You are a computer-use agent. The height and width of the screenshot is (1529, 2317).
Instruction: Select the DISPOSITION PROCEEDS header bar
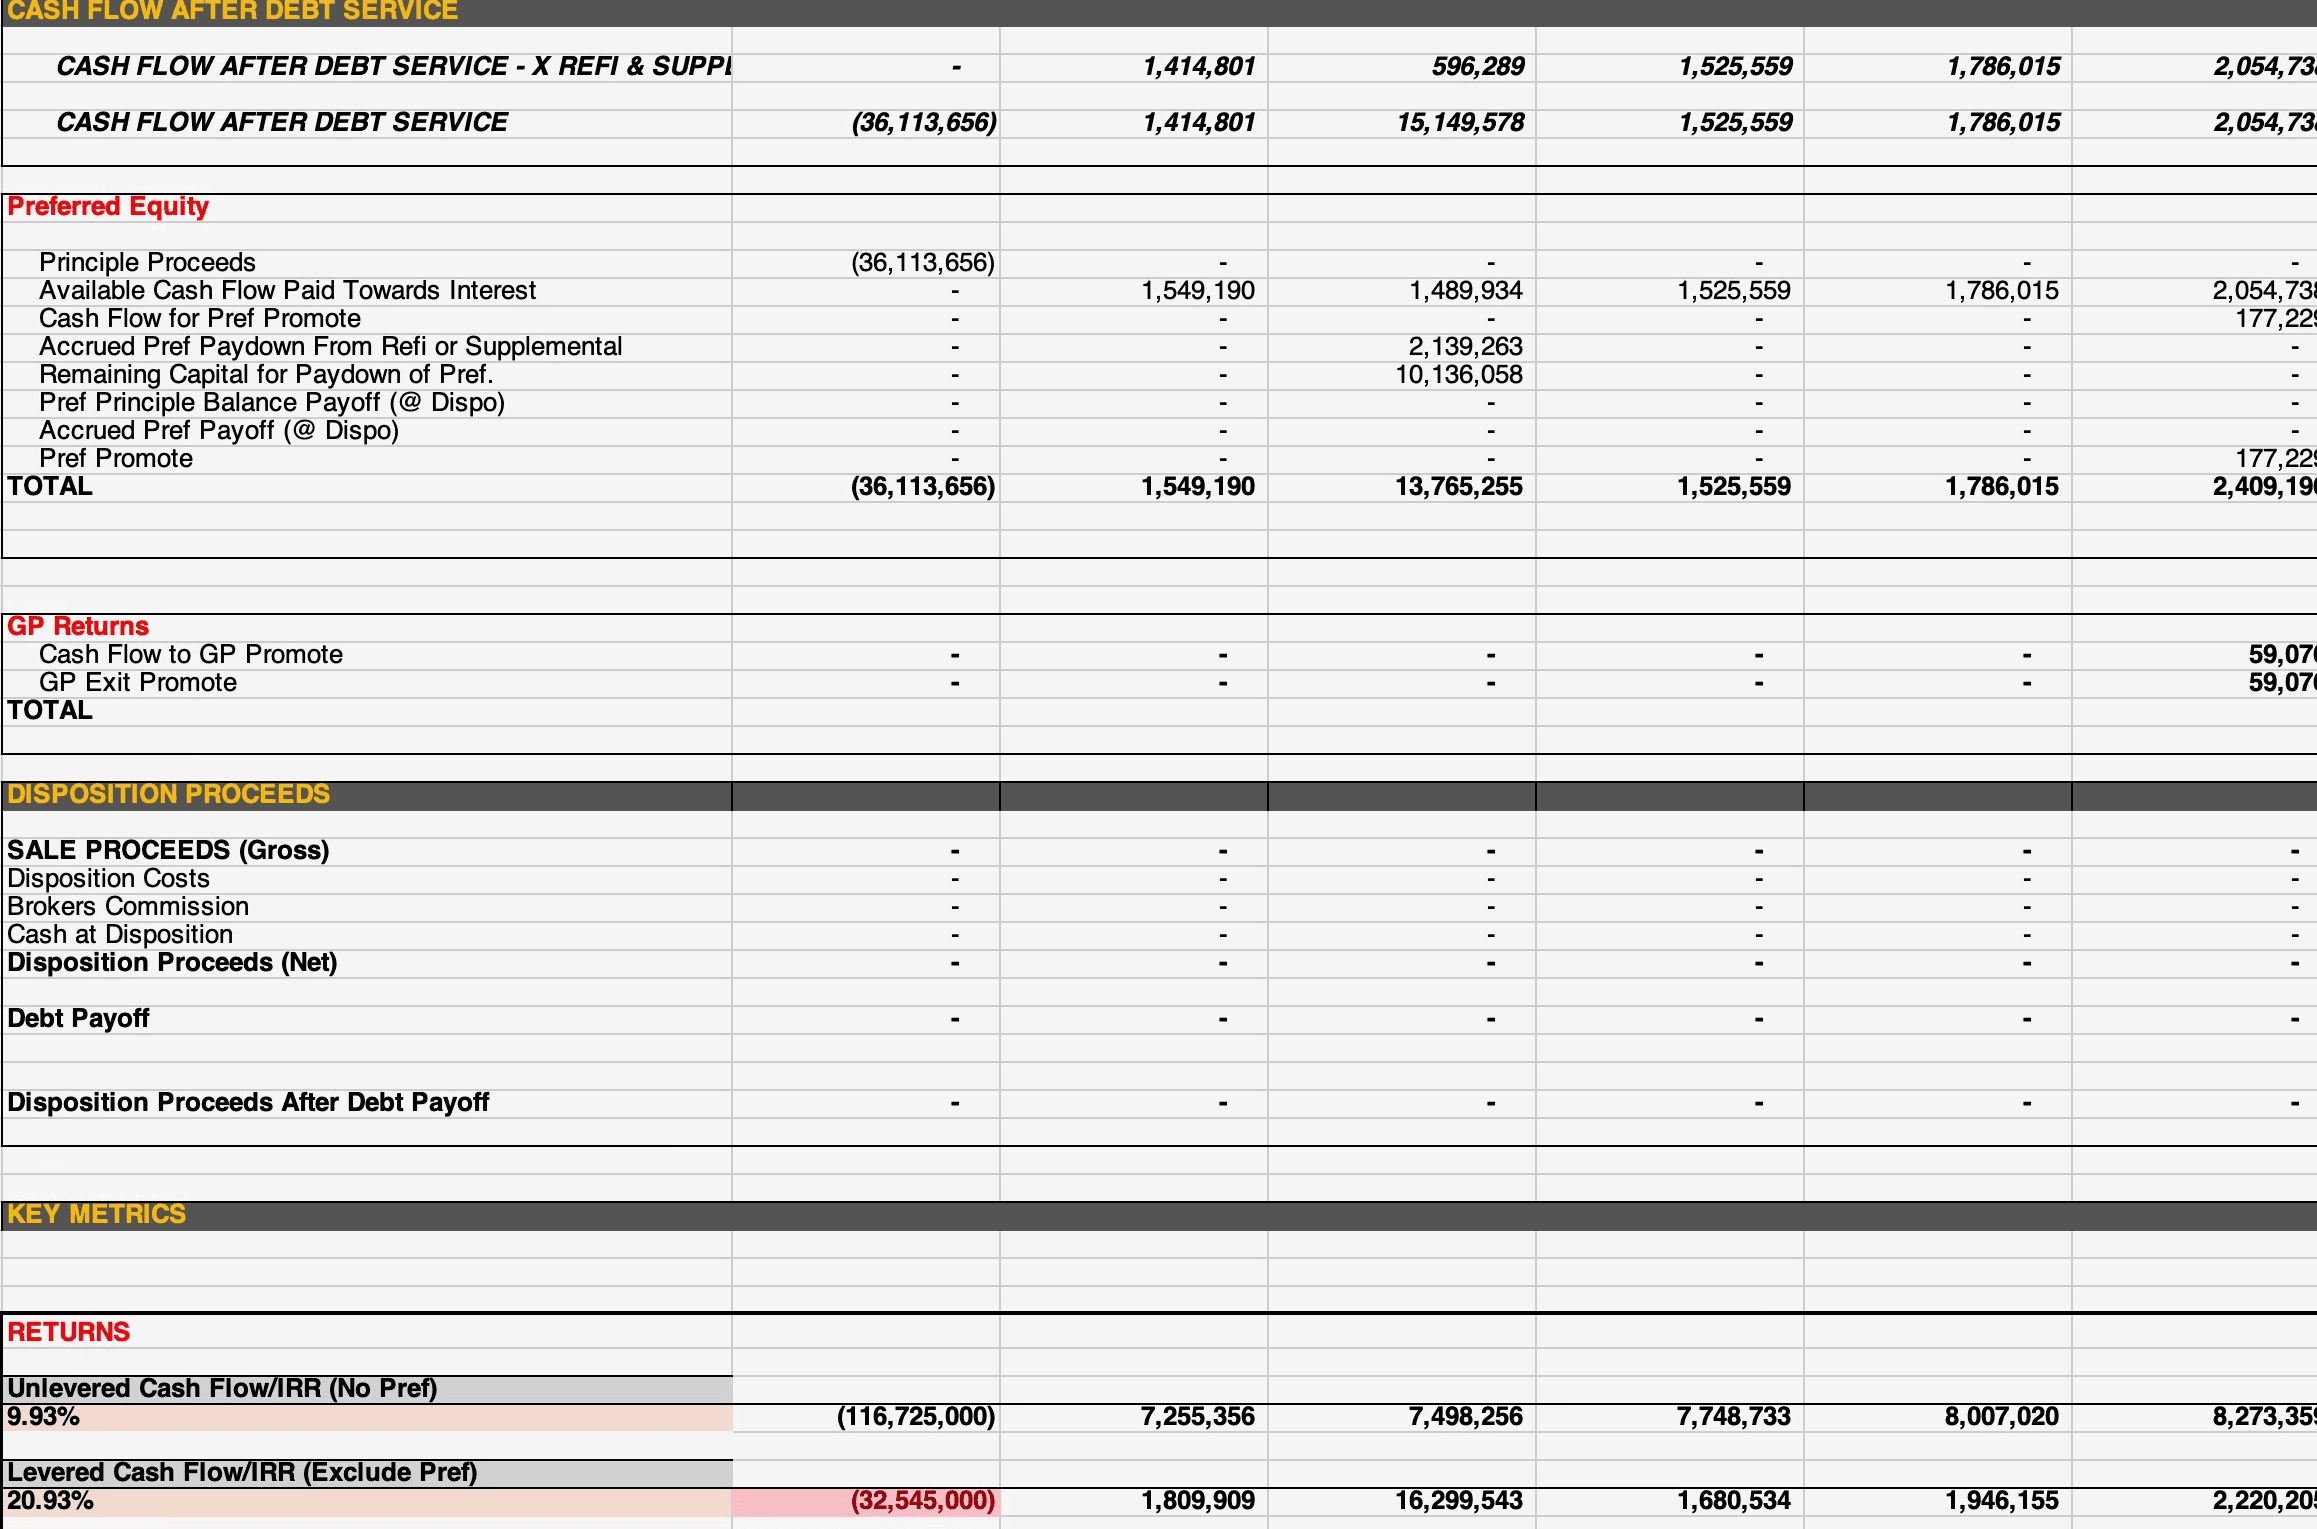[167, 794]
